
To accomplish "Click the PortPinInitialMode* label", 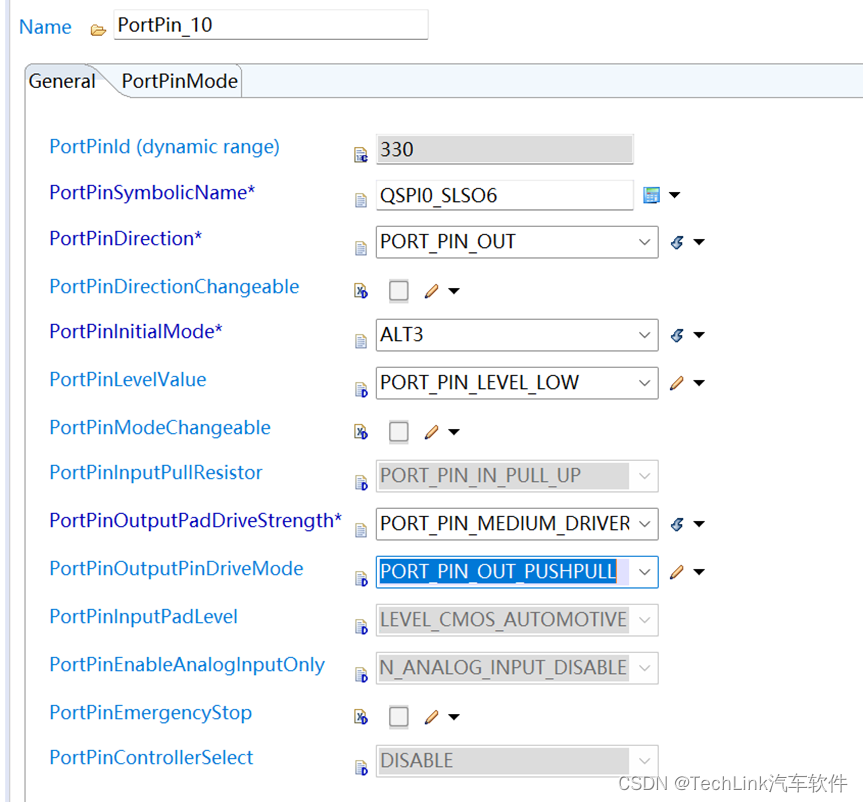I will pyautogui.click(x=136, y=332).
